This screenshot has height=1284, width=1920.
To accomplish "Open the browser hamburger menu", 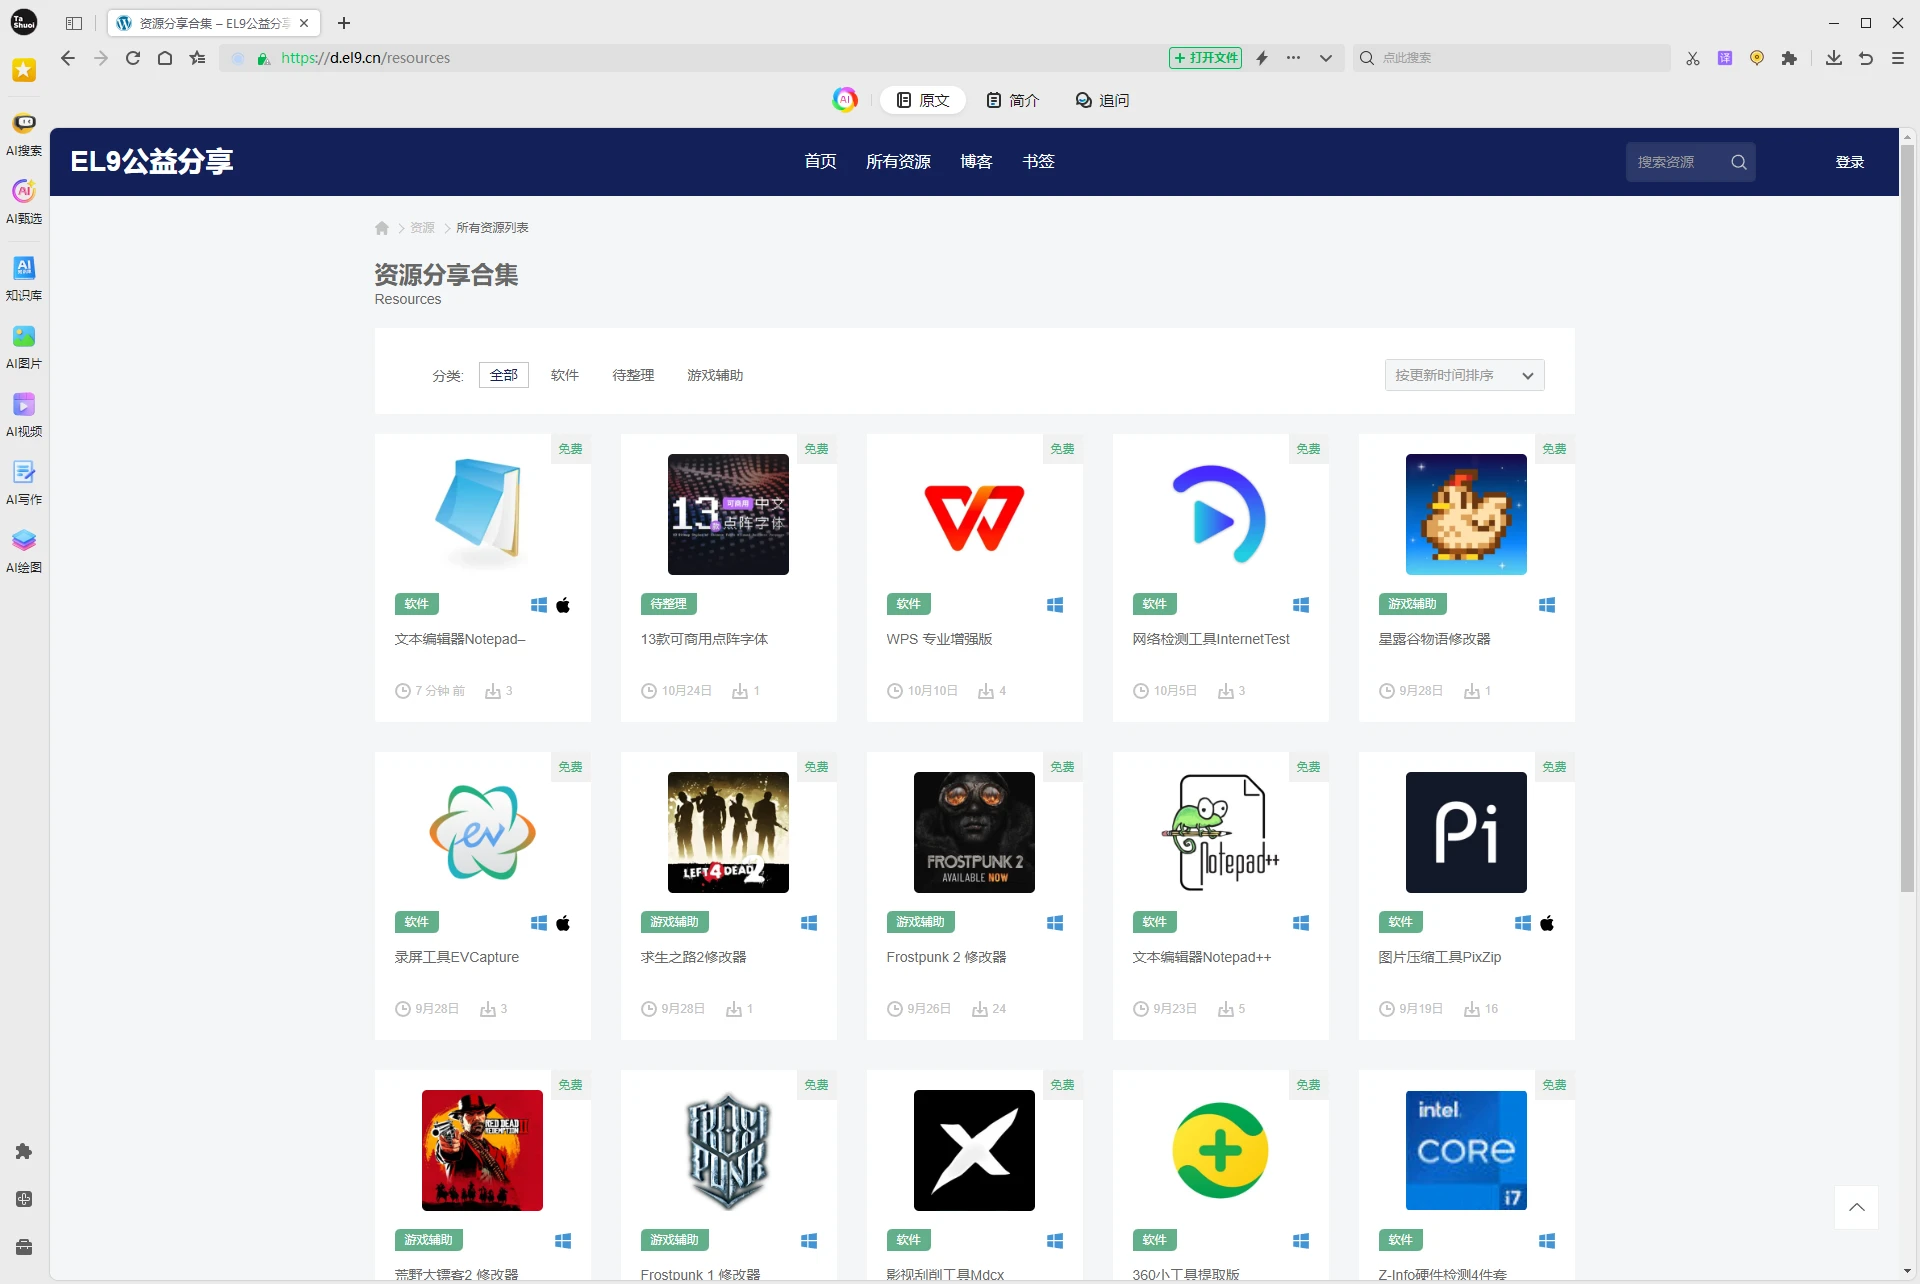I will click(1898, 58).
